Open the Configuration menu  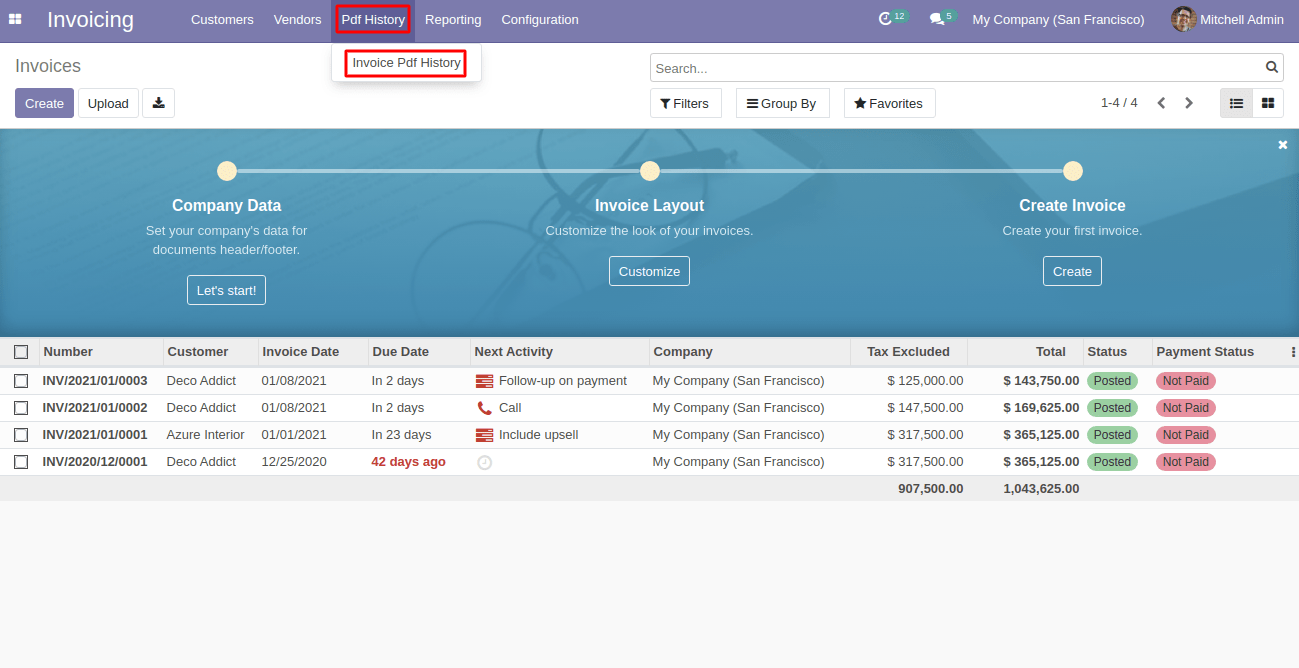pos(539,19)
